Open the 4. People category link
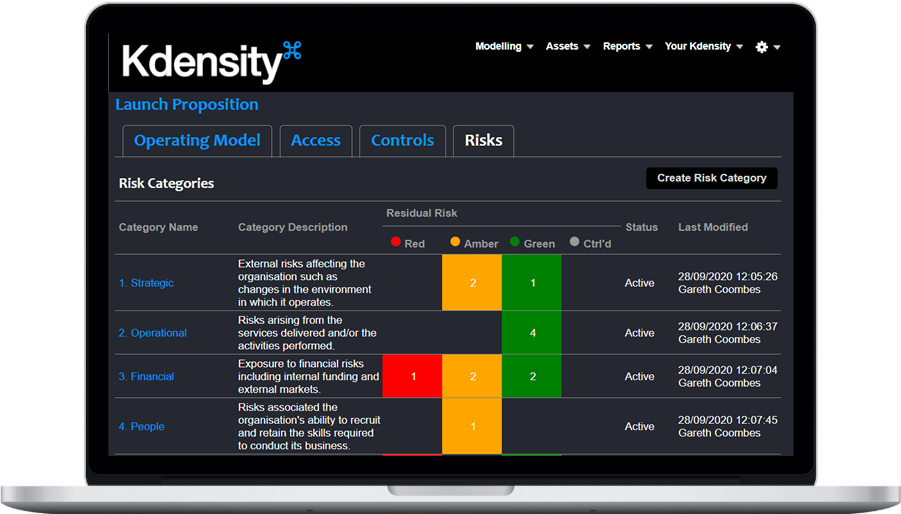This screenshot has height=514, width=901. point(141,427)
